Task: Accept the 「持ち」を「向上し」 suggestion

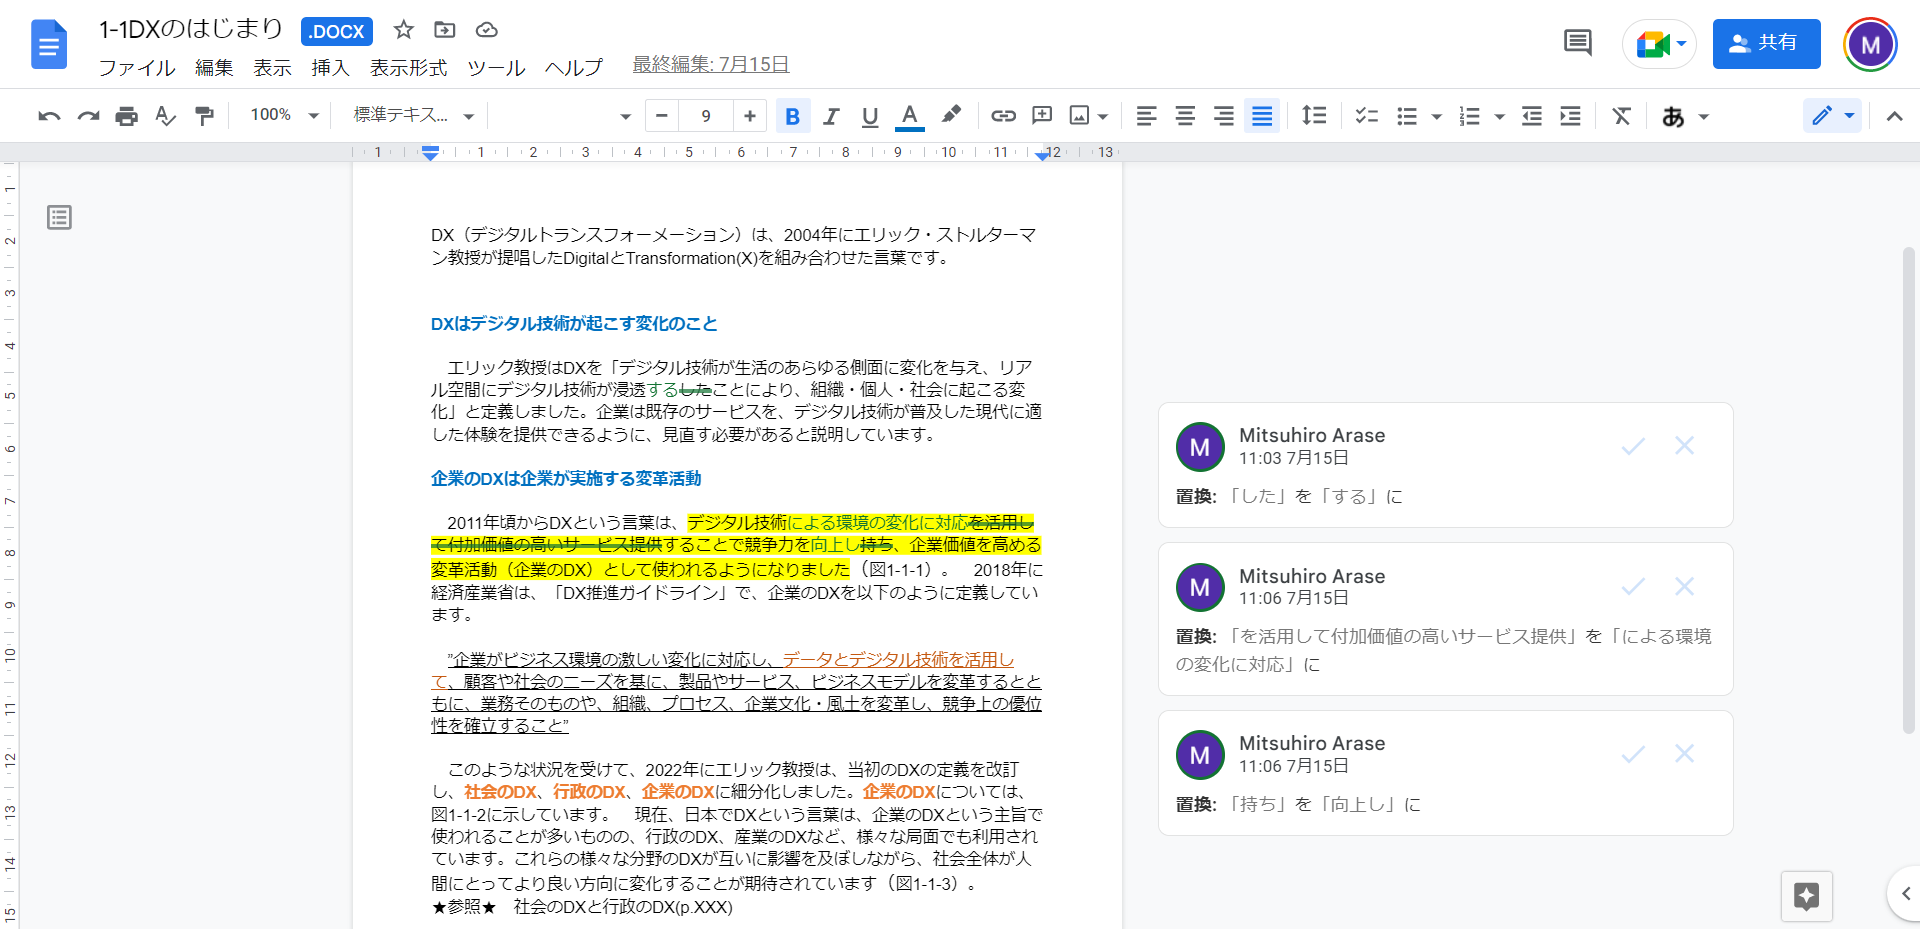Action: 1633,754
